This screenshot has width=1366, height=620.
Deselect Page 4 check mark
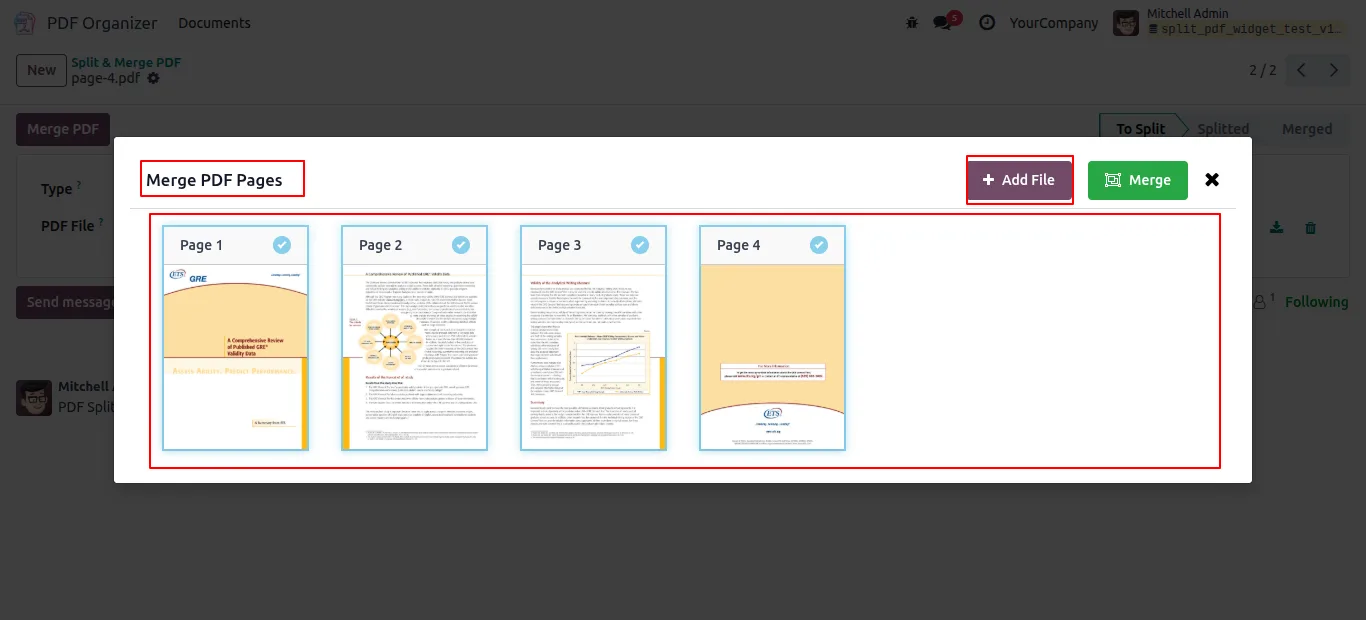(x=819, y=244)
